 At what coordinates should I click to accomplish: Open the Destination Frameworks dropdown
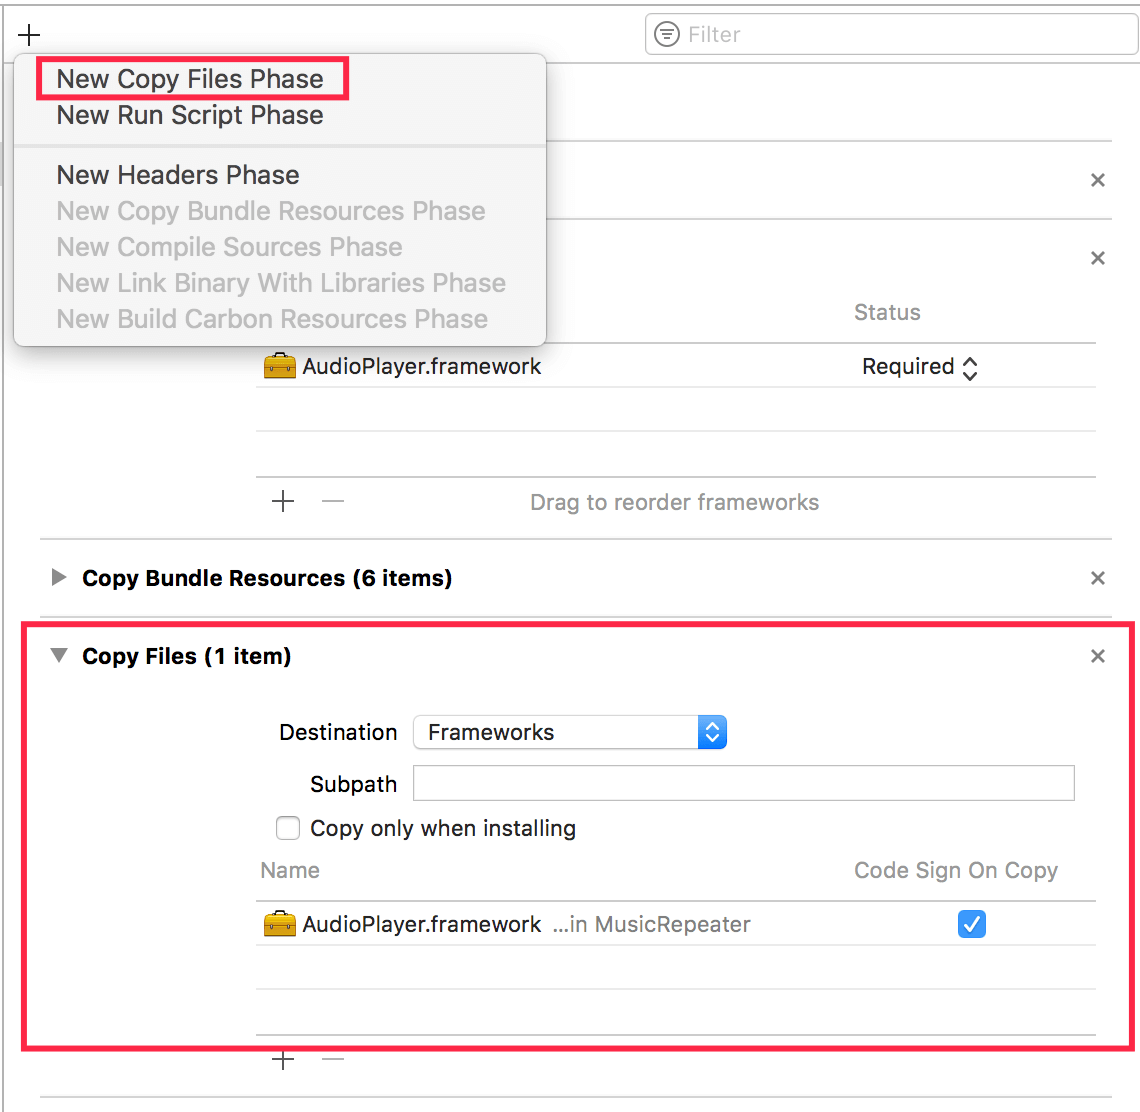coord(570,732)
